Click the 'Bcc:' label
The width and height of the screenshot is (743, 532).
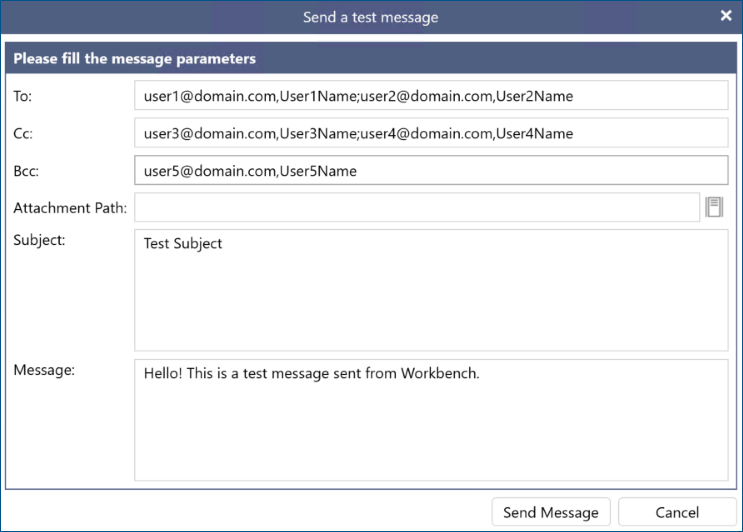[x=26, y=171]
